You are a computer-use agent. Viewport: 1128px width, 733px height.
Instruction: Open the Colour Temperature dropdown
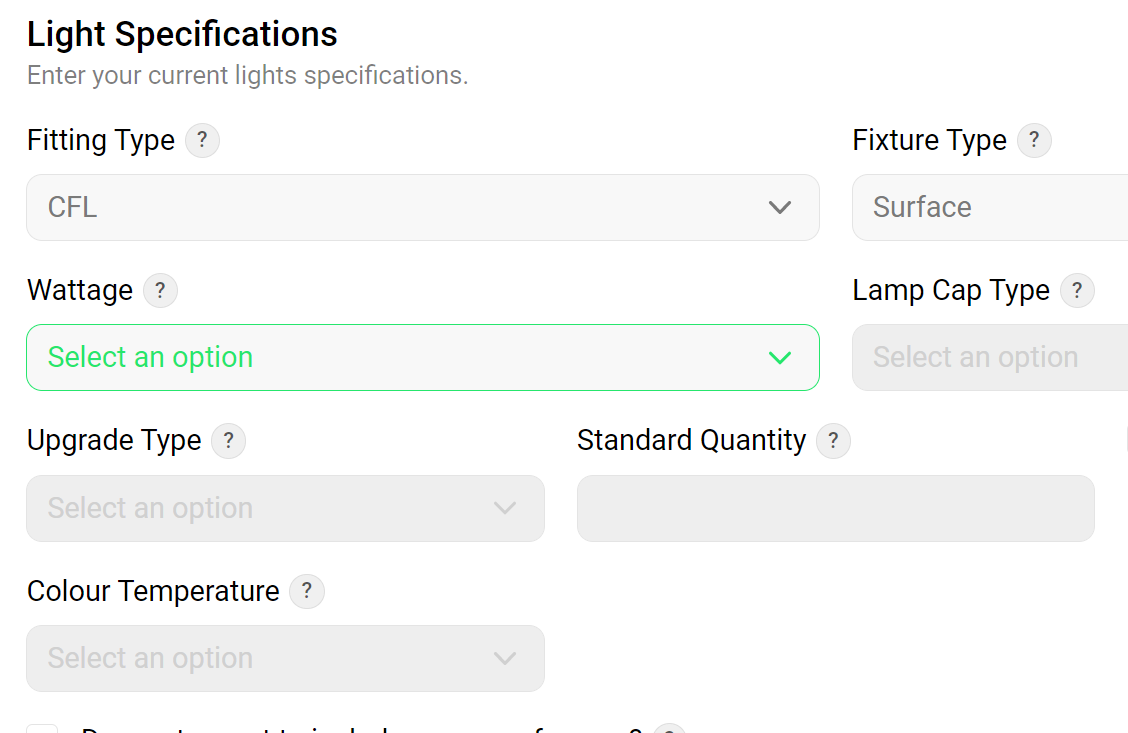(x=285, y=658)
